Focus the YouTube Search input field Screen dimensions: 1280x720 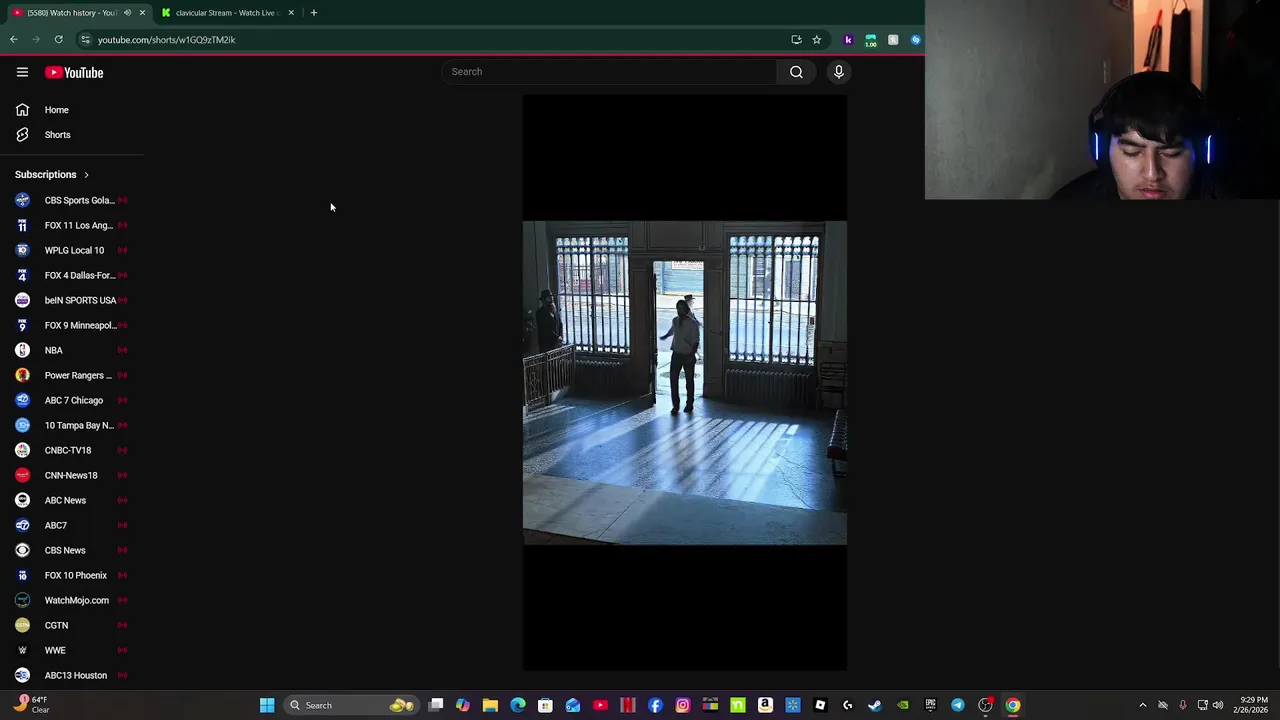(610, 72)
